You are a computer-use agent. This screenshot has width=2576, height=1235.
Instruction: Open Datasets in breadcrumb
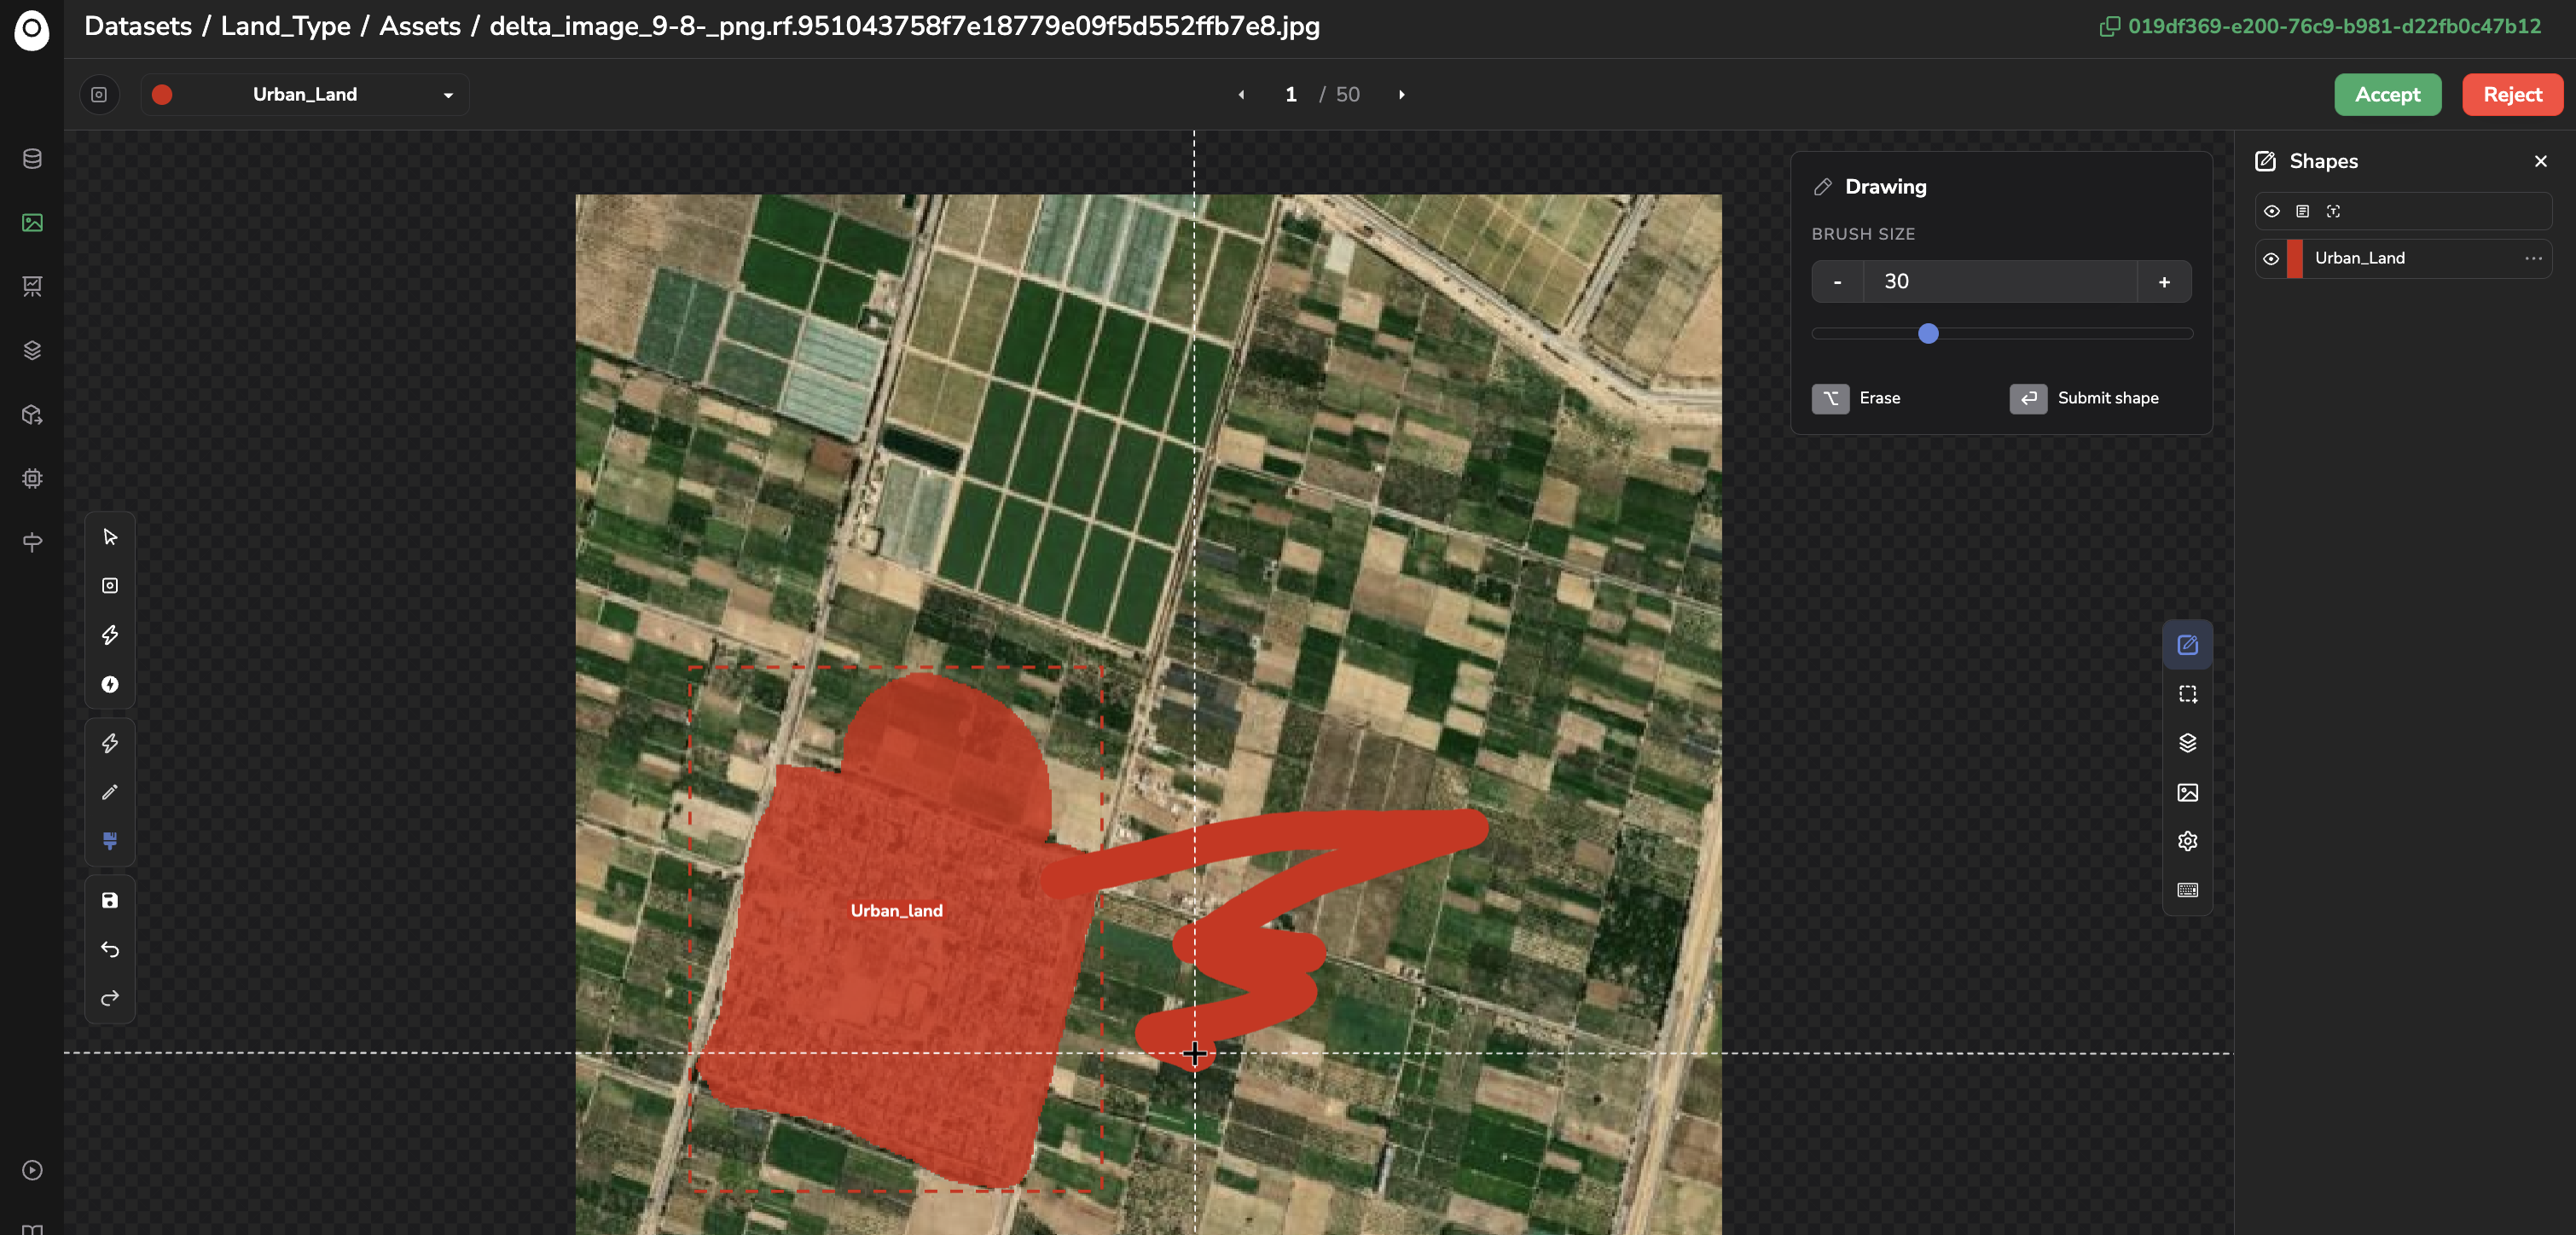138,26
